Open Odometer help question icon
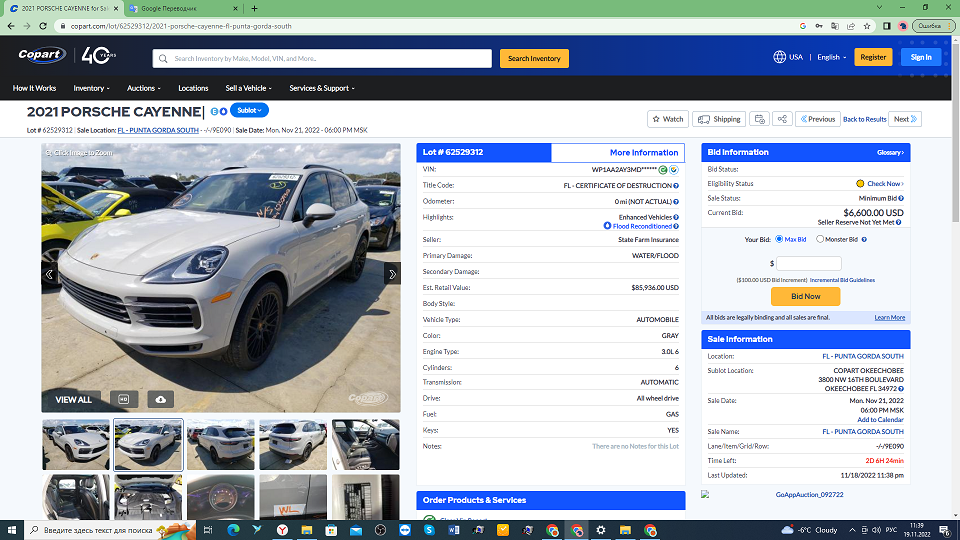 676,201
